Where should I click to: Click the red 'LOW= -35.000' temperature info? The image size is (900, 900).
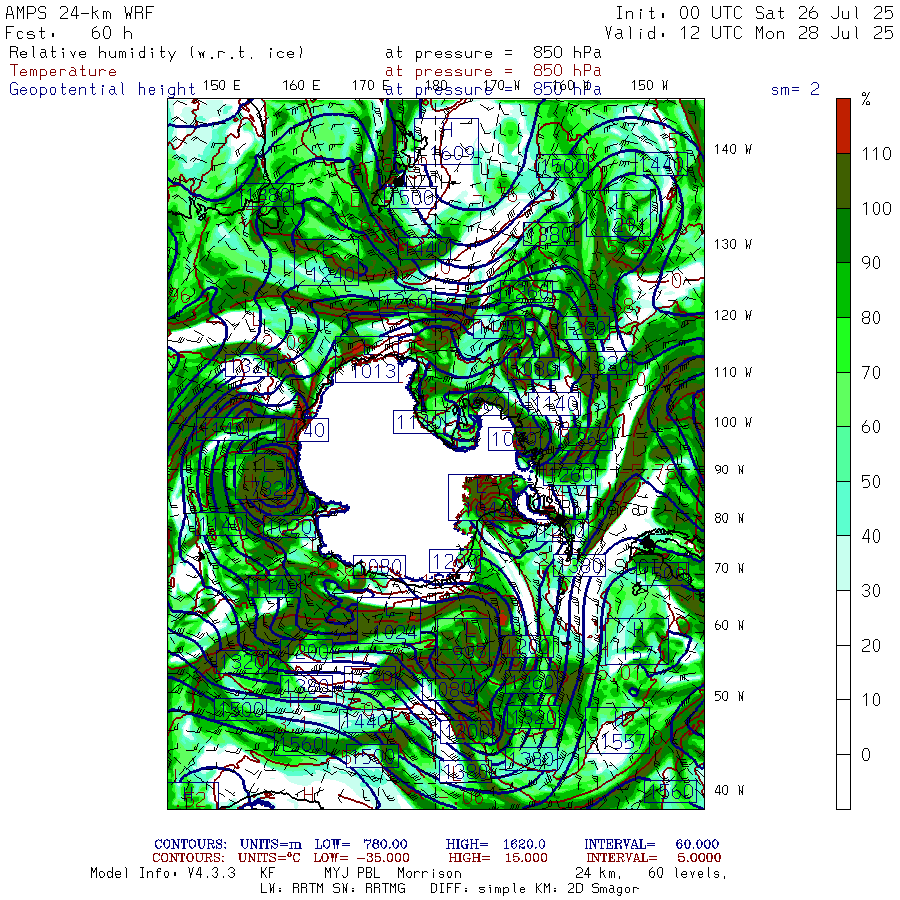click(362, 858)
